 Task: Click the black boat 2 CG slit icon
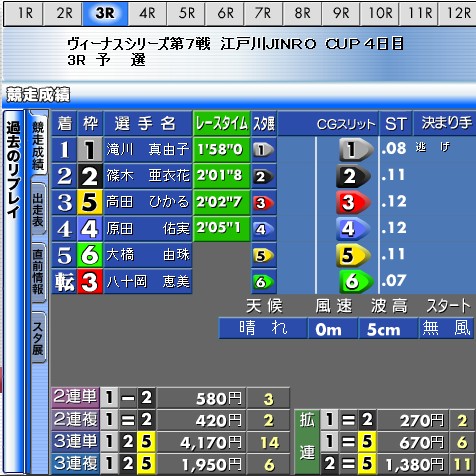coord(353,176)
